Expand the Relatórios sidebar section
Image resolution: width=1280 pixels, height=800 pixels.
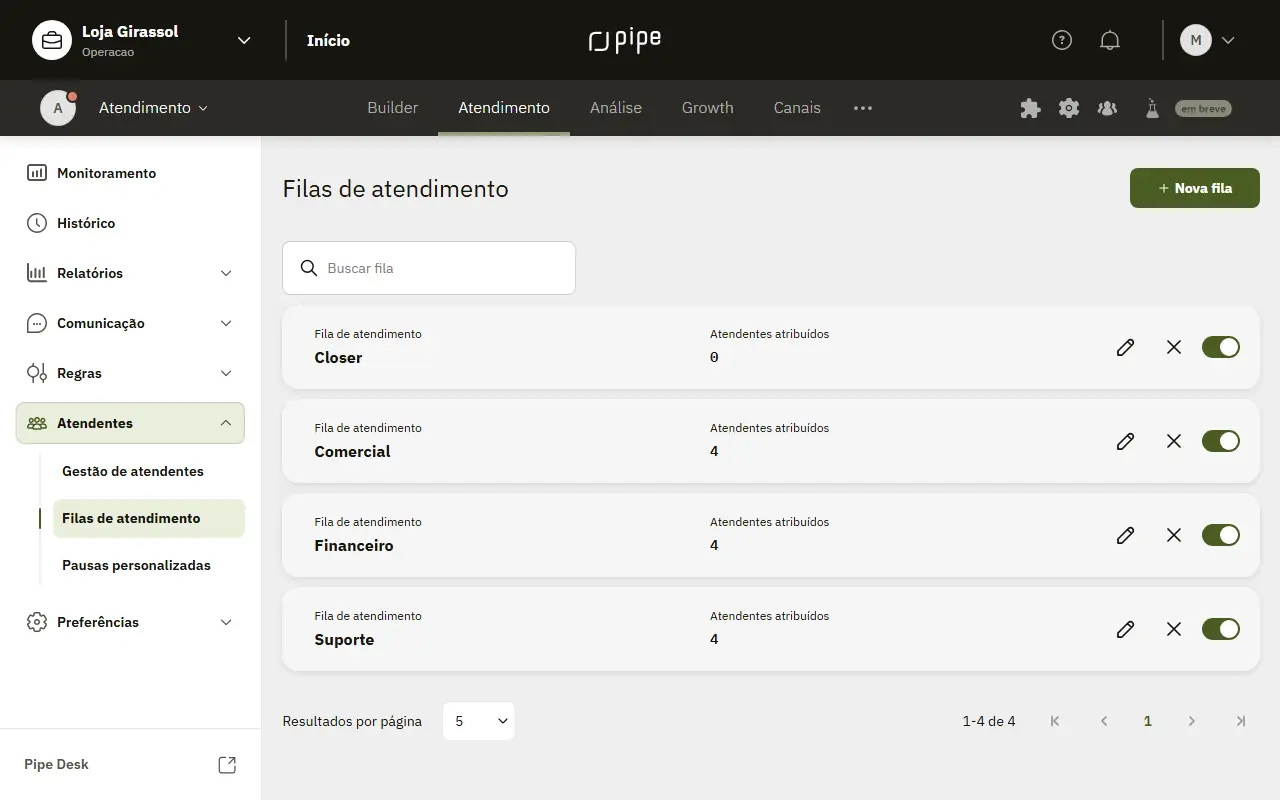tap(130, 273)
